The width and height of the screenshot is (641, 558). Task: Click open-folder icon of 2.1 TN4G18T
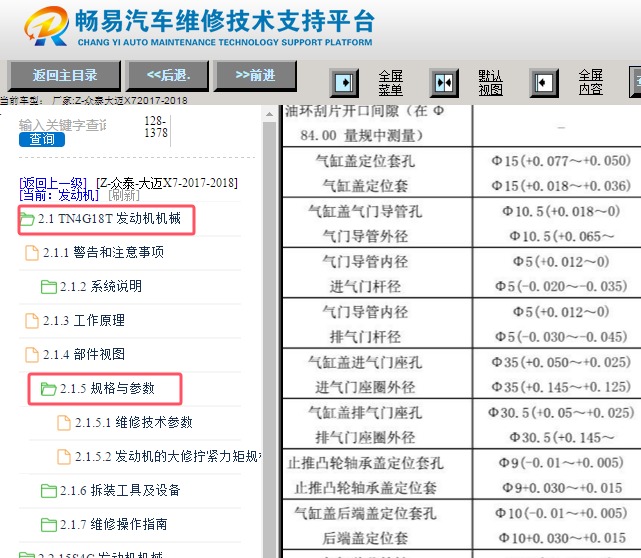pyautogui.click(x=27, y=219)
